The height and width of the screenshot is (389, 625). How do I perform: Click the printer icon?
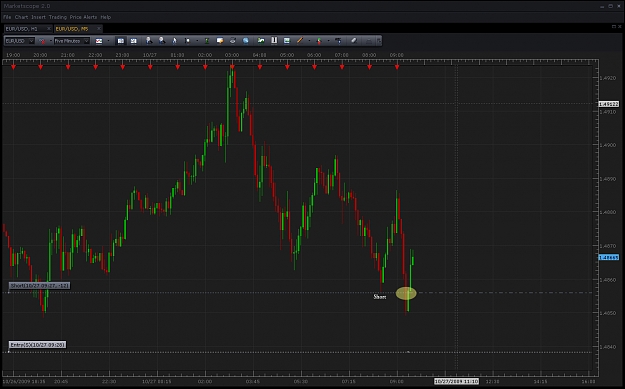(x=233, y=41)
